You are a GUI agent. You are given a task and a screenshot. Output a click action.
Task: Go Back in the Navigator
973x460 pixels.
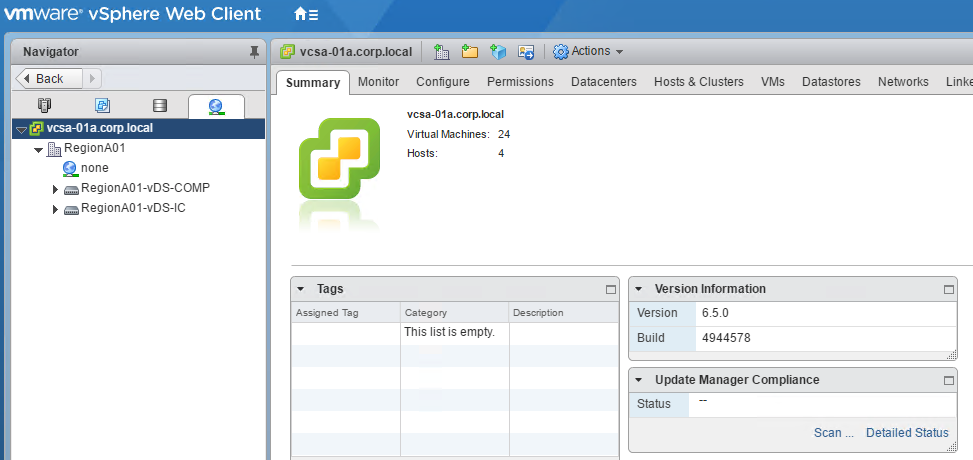[x=49, y=78]
